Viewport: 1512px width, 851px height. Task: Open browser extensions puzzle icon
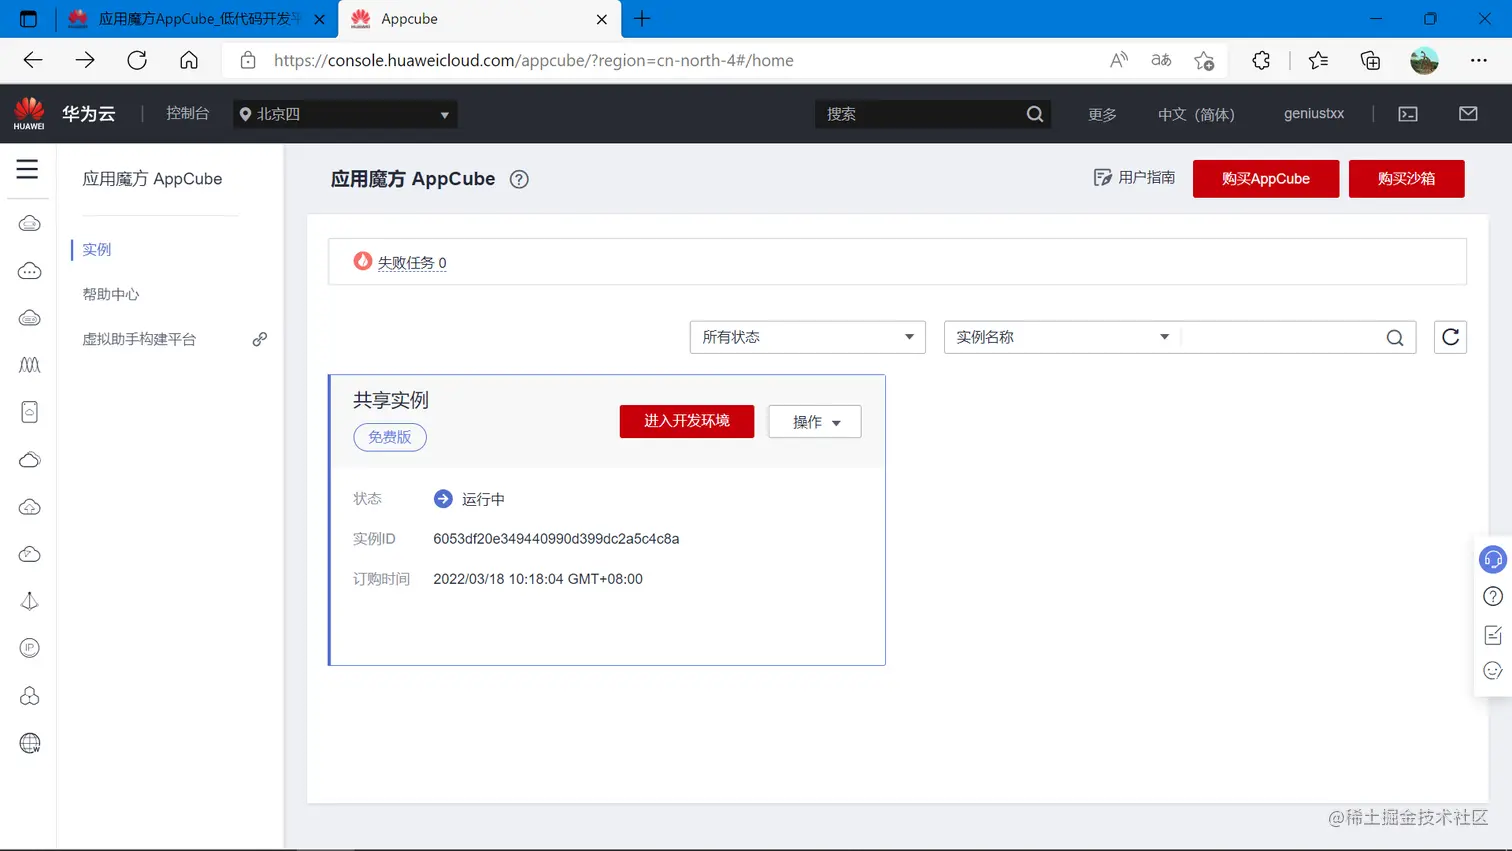click(x=1261, y=60)
